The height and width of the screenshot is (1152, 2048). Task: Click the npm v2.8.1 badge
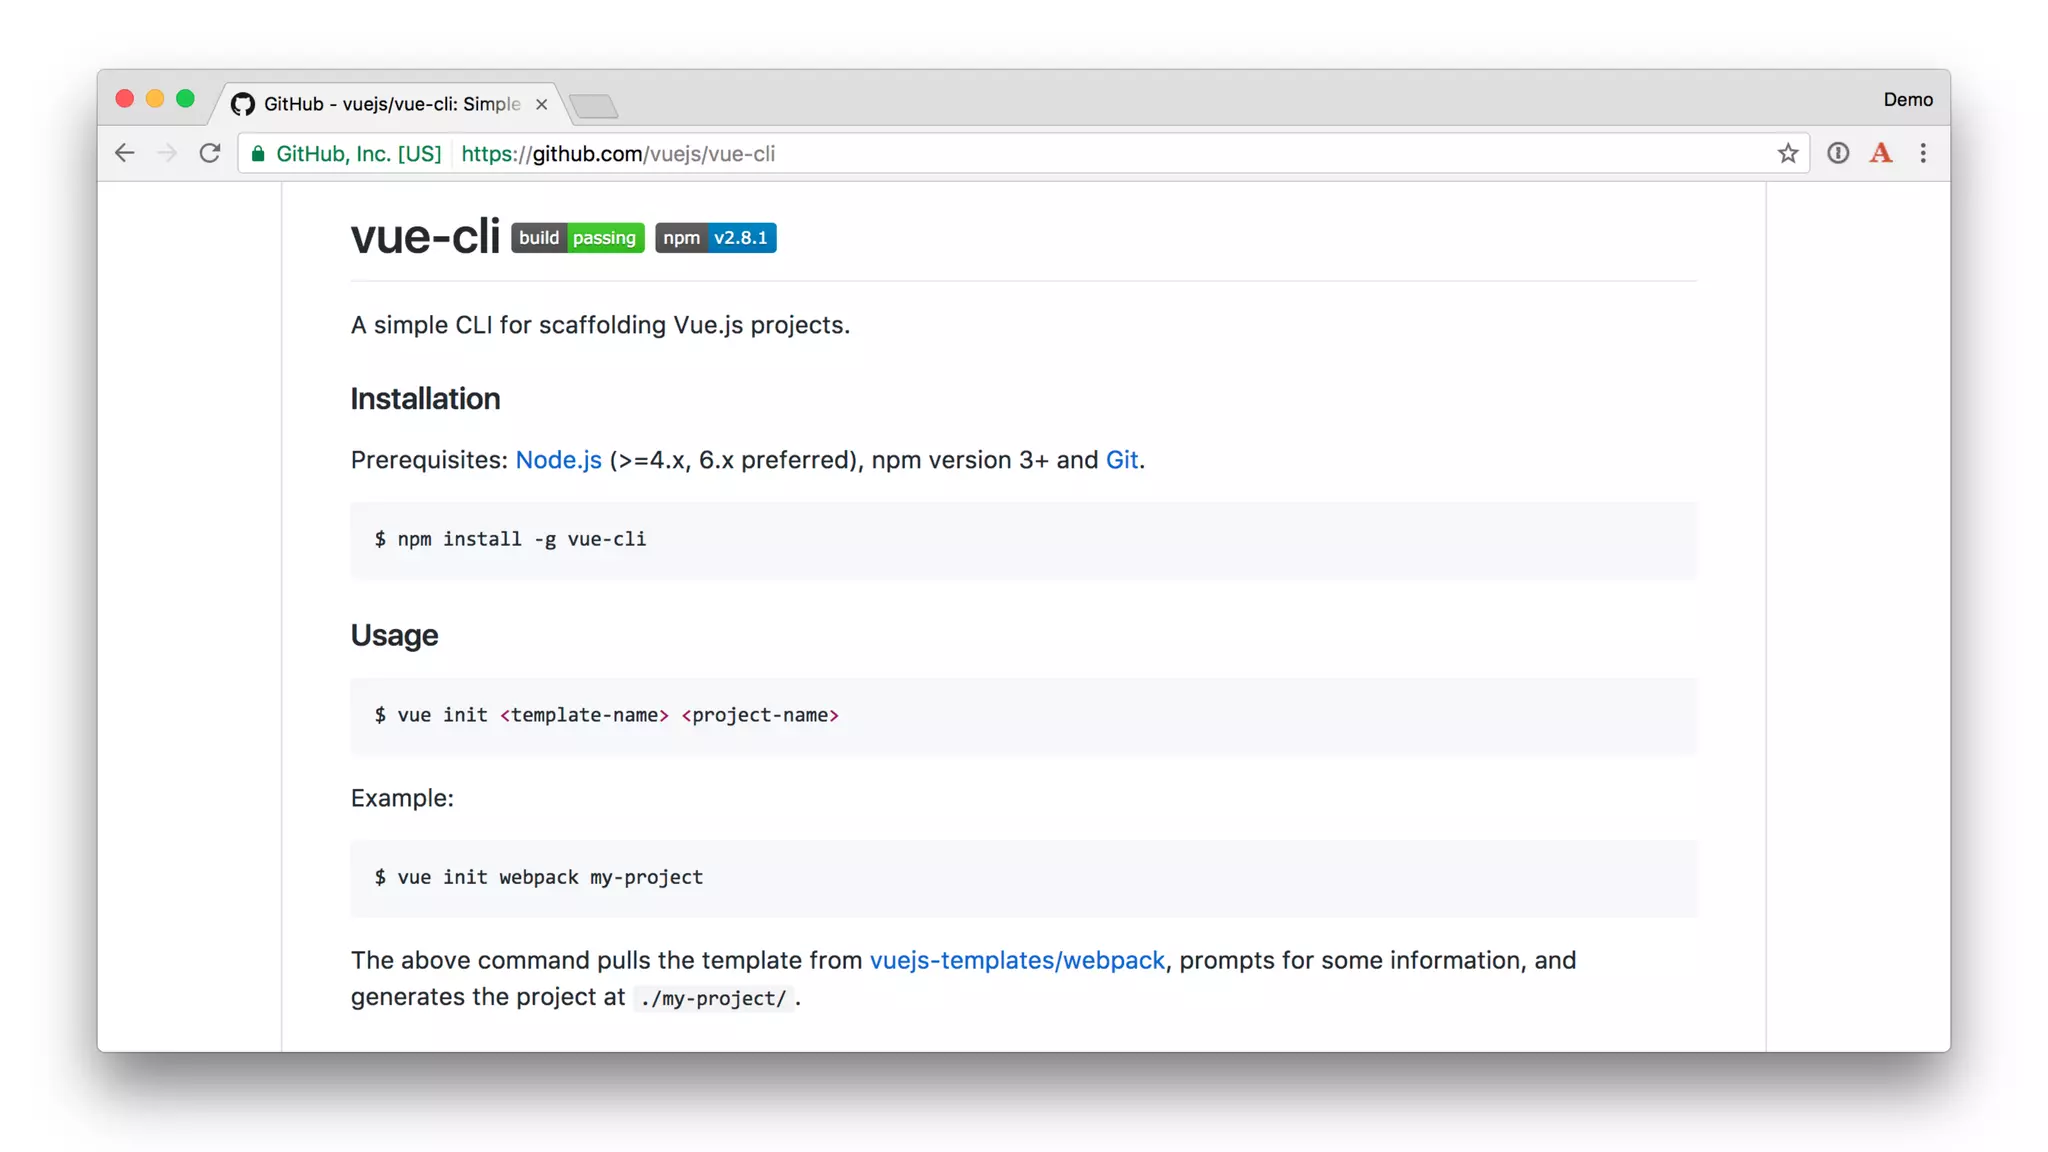coord(715,238)
